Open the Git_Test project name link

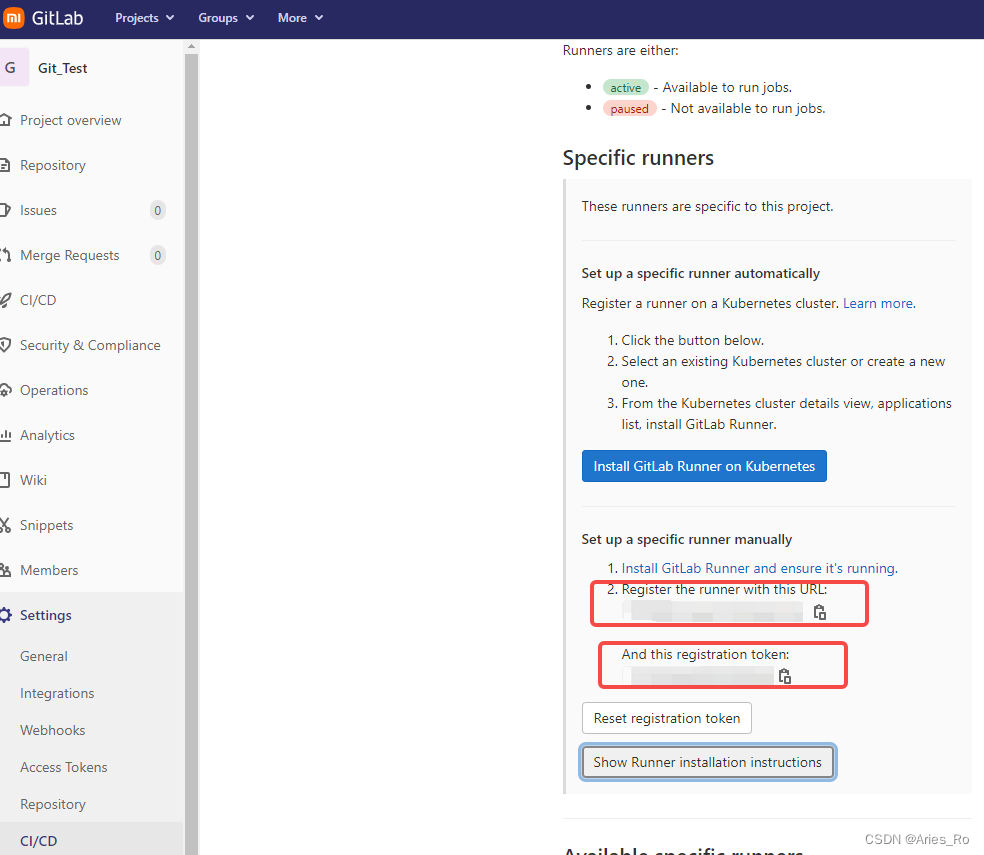62,68
